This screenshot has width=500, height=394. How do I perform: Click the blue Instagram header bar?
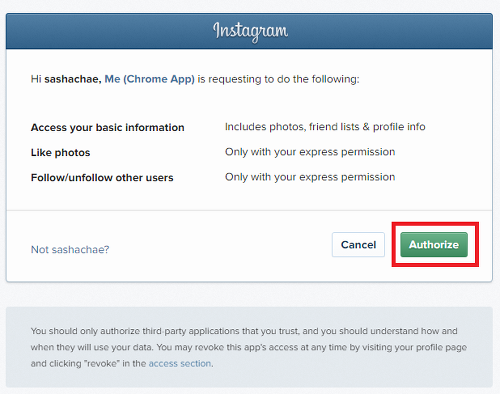pyautogui.click(x=249, y=31)
